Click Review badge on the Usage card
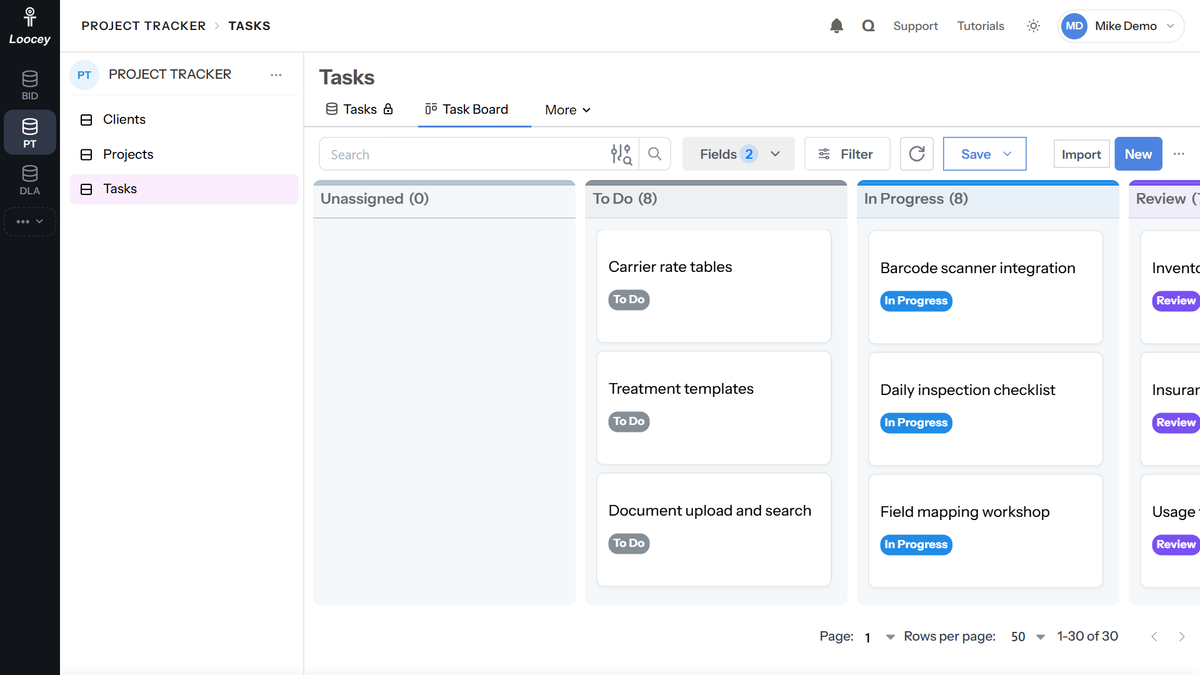 pos(1175,545)
